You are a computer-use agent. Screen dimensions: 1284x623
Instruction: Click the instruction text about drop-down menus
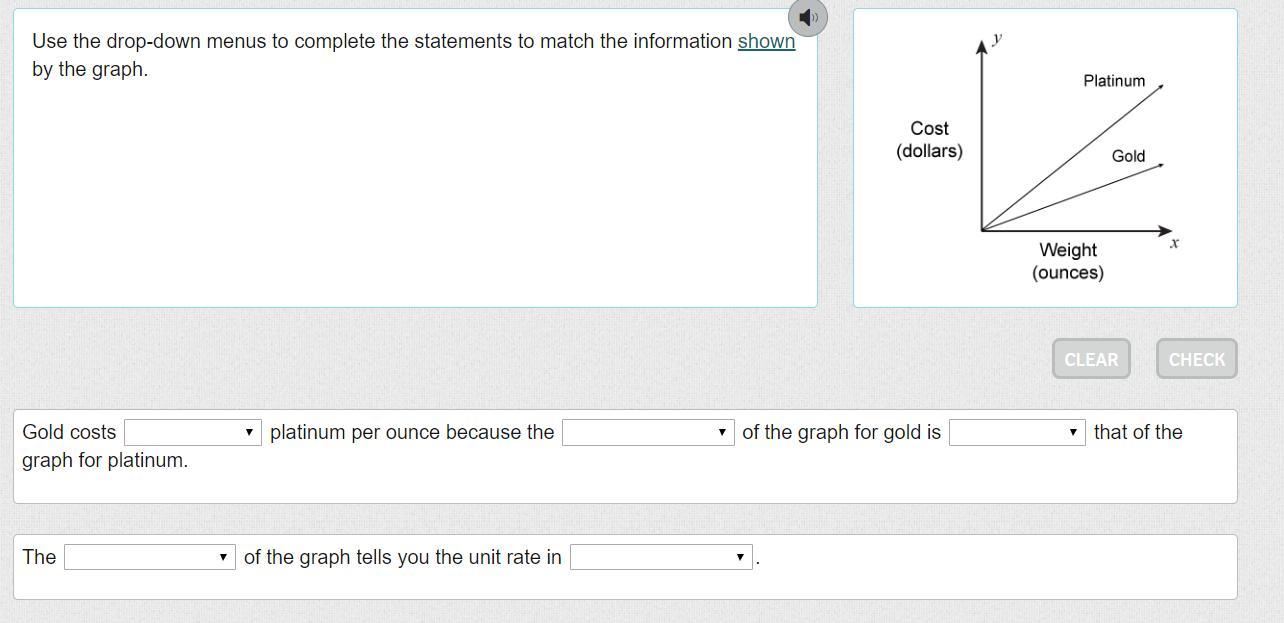384,42
